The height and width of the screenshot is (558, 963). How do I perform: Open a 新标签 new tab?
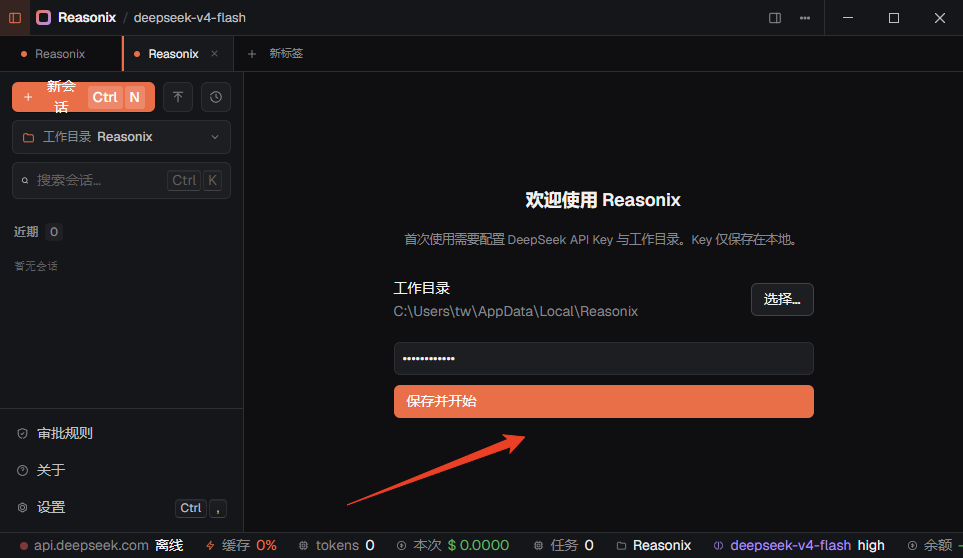(x=286, y=53)
